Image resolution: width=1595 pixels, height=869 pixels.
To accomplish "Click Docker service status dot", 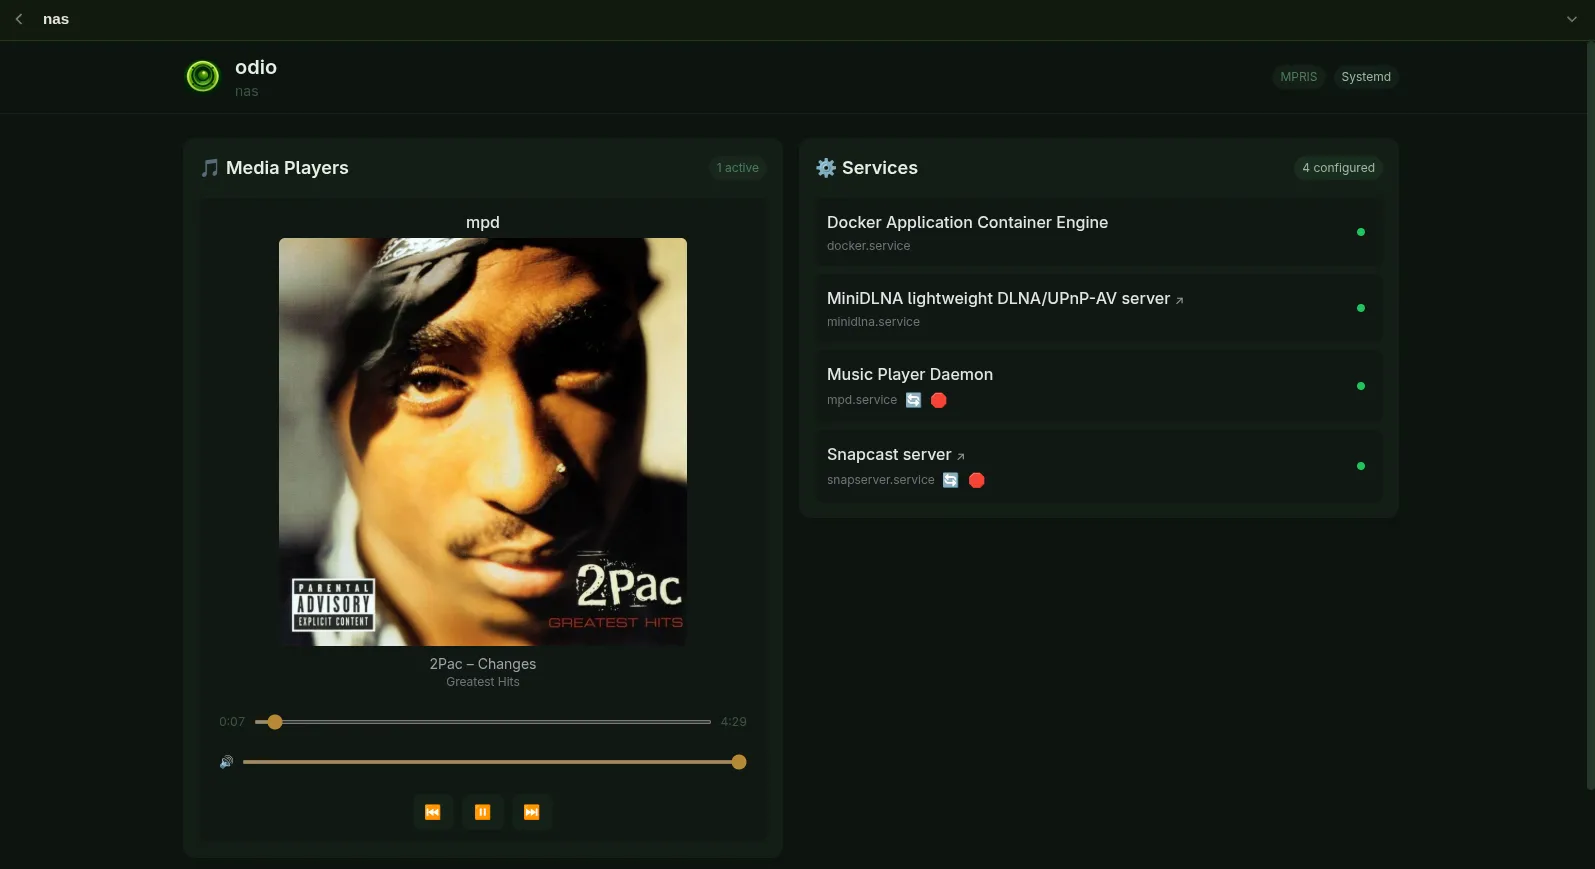I will (x=1360, y=232).
